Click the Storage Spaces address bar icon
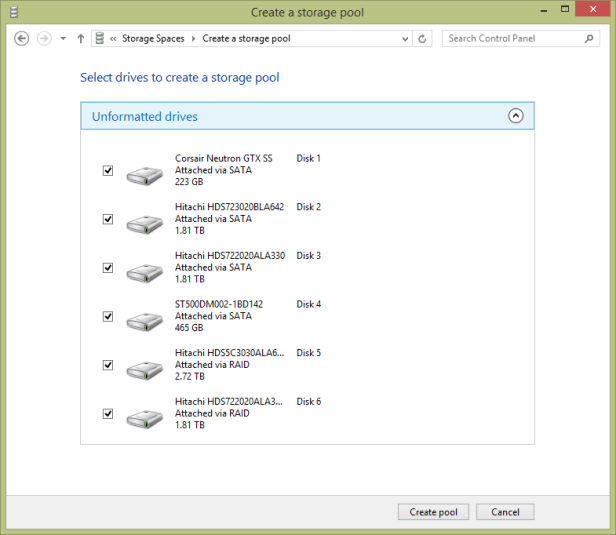Screen dimensions: 616x535 (x=99, y=39)
